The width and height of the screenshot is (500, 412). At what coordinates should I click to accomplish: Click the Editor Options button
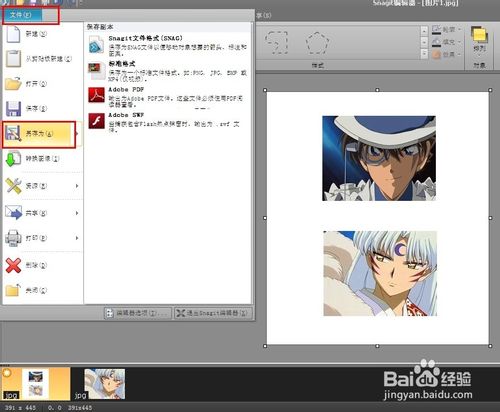click(x=138, y=313)
